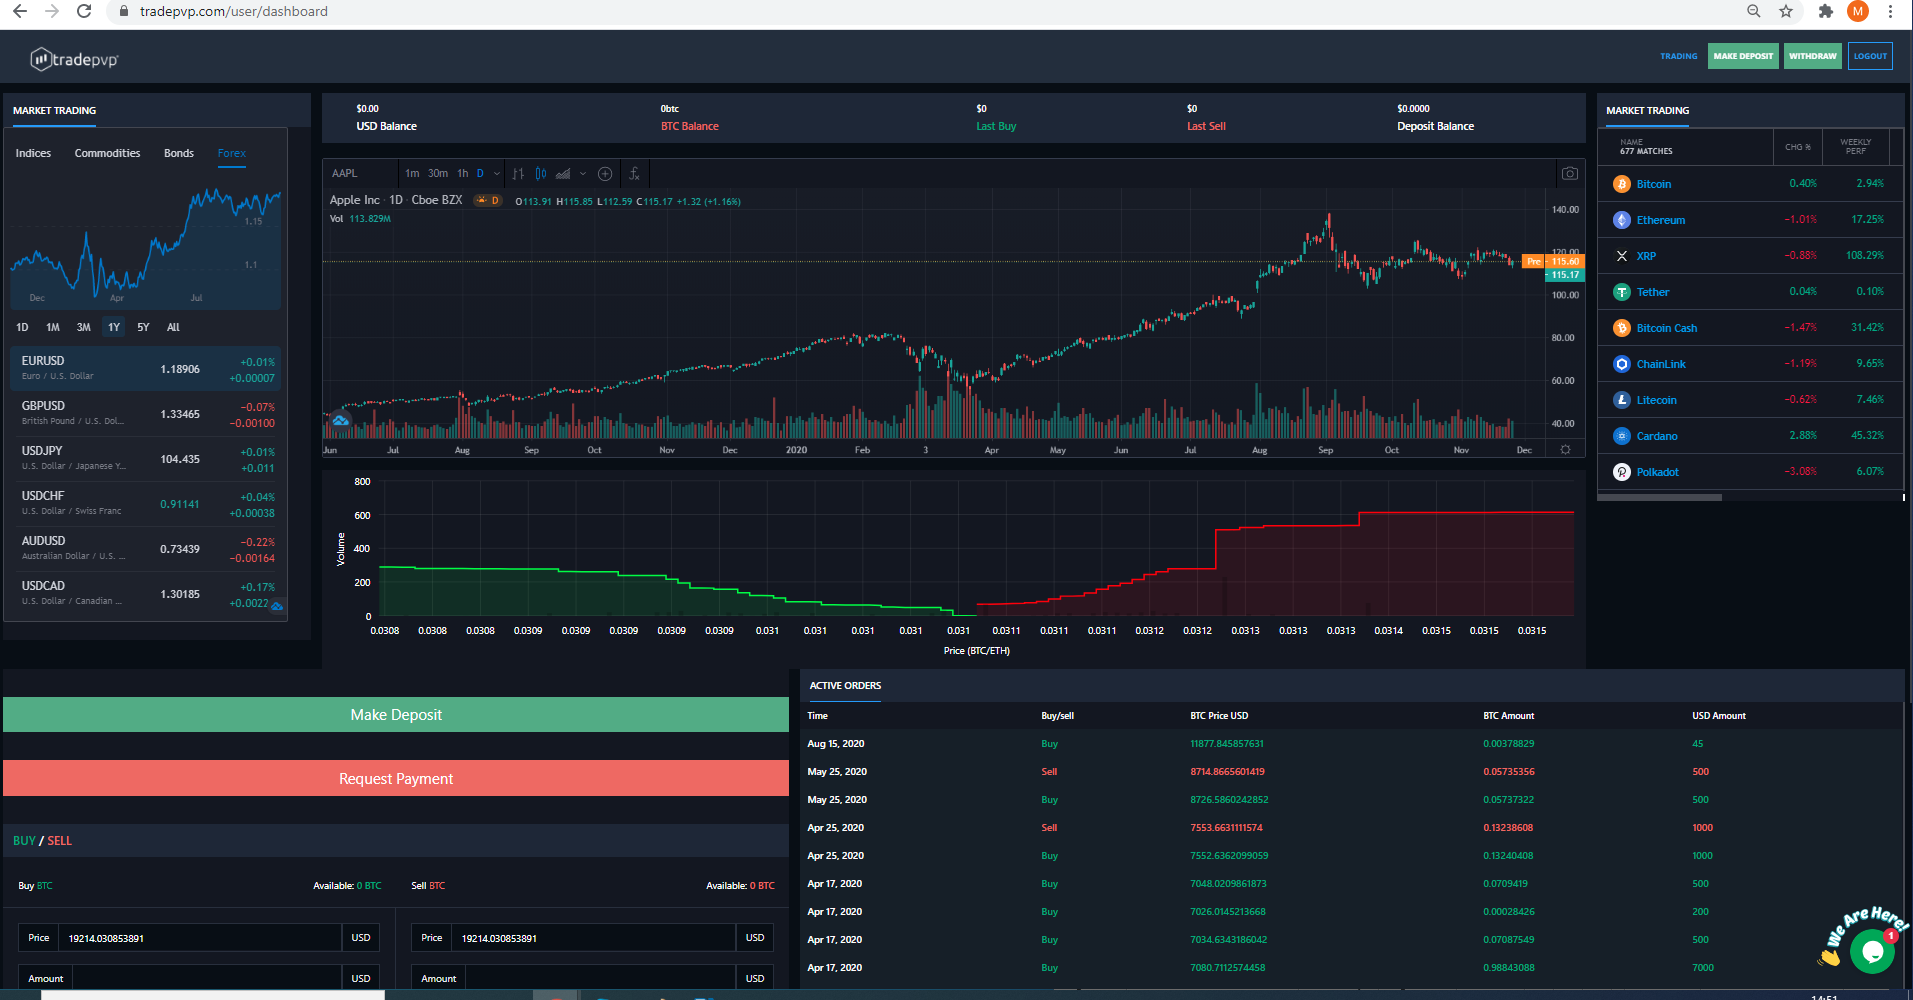Open browser zoom magnifier icon
Screen dimensions: 1913x1000
[x=1754, y=11]
